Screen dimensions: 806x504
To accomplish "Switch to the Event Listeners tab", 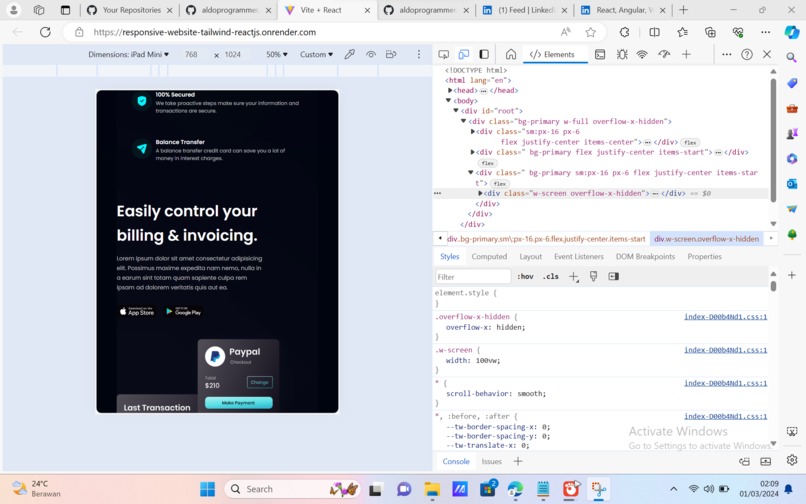I will tap(579, 256).
